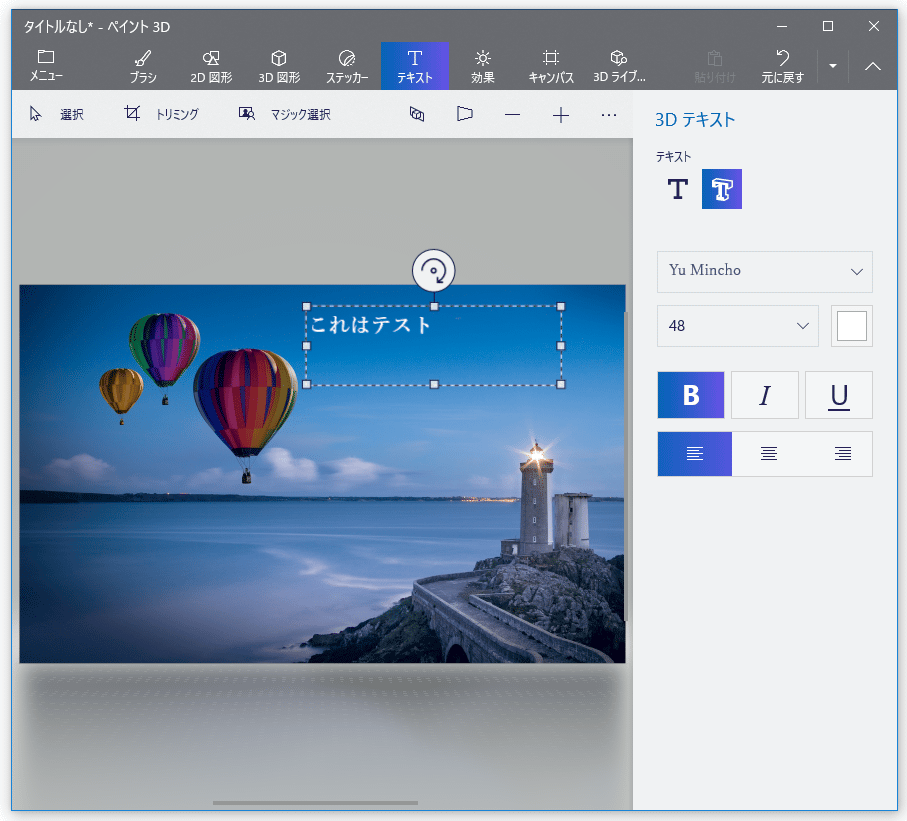Zoom in with the plus button
The width and height of the screenshot is (907, 821).
[x=561, y=115]
